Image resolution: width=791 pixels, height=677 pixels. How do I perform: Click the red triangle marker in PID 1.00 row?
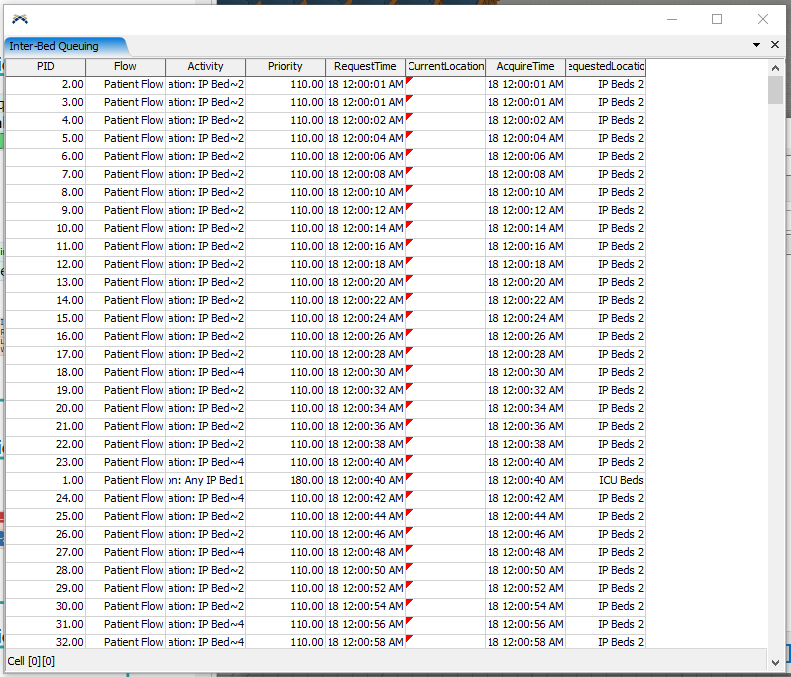click(409, 477)
